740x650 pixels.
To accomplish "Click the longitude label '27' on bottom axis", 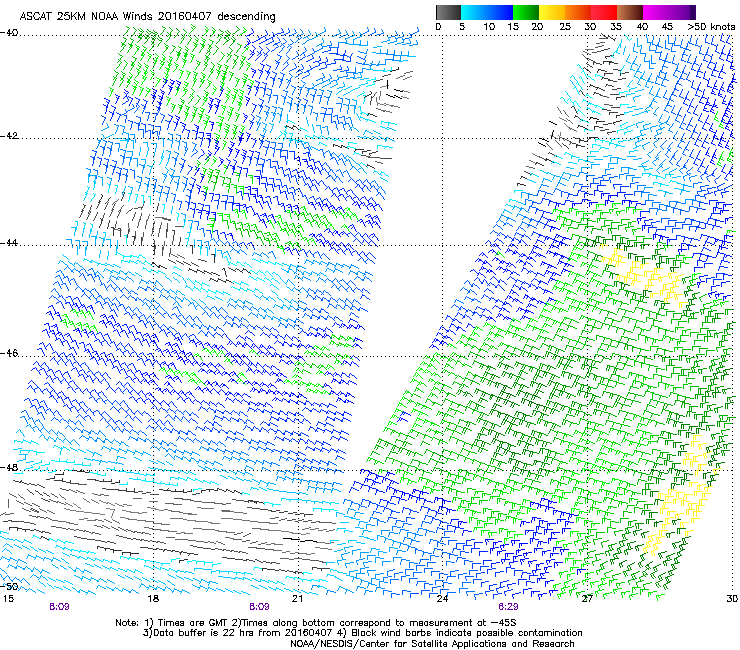I will [587, 599].
